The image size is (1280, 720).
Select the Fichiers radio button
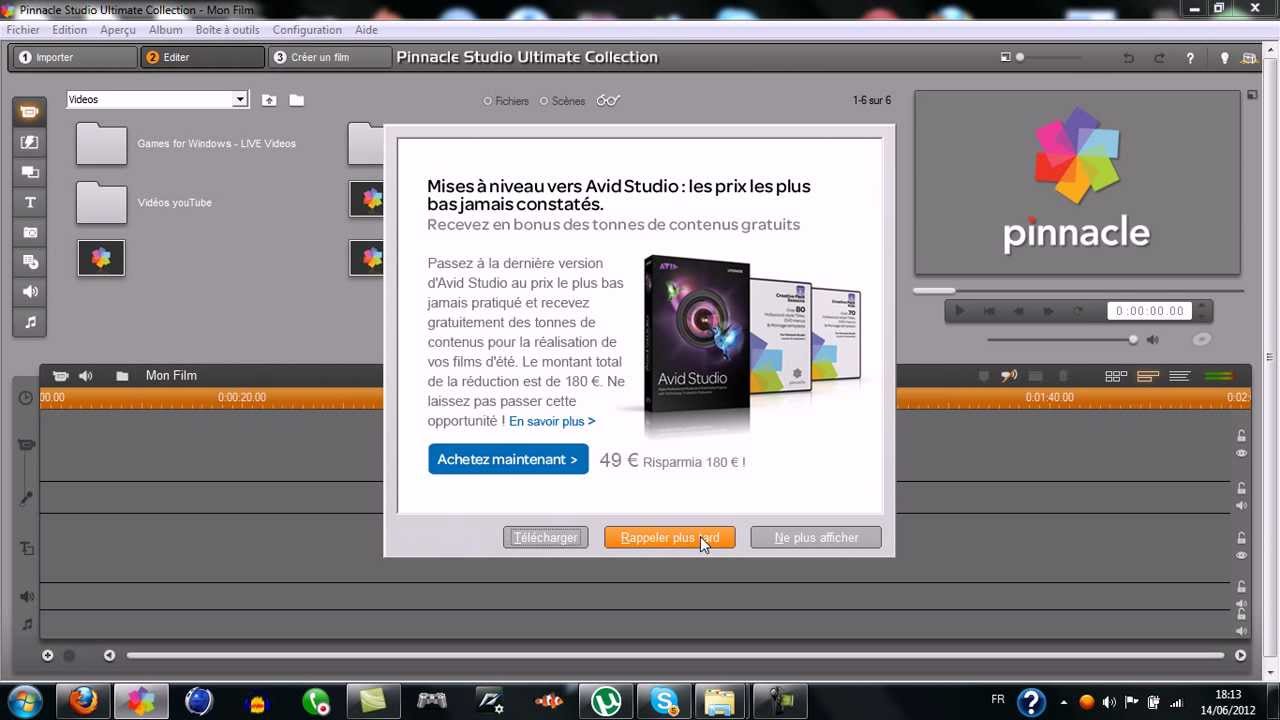pos(488,101)
